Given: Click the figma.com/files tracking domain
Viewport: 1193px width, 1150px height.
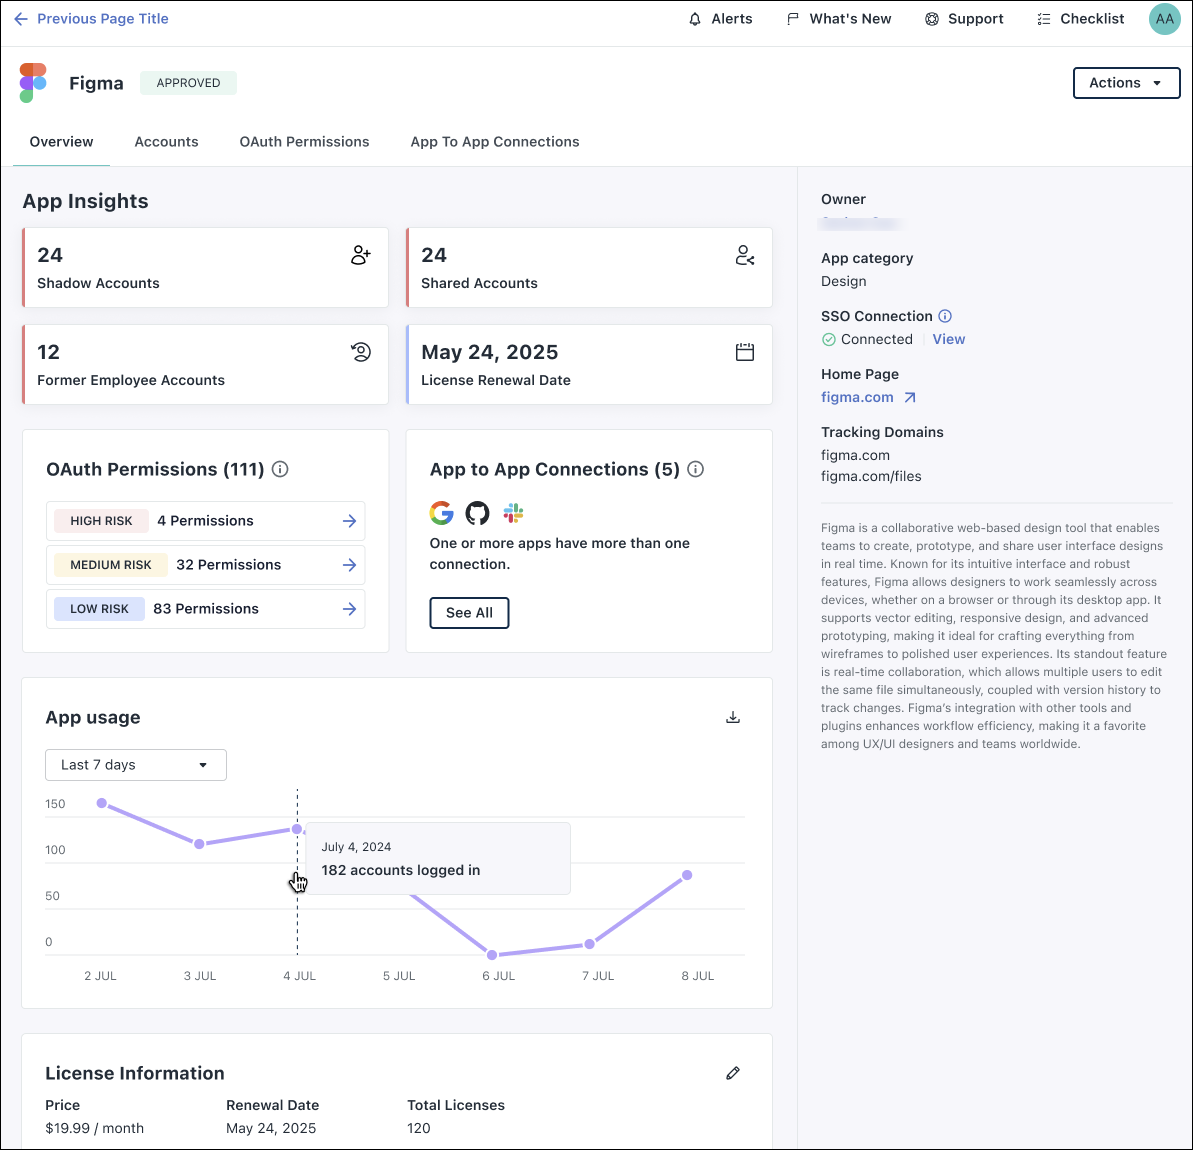Looking at the screenshot, I should coord(871,476).
